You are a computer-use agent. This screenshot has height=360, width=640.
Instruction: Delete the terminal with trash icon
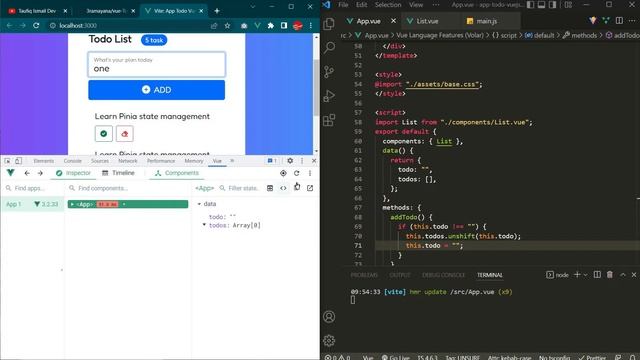610,275
